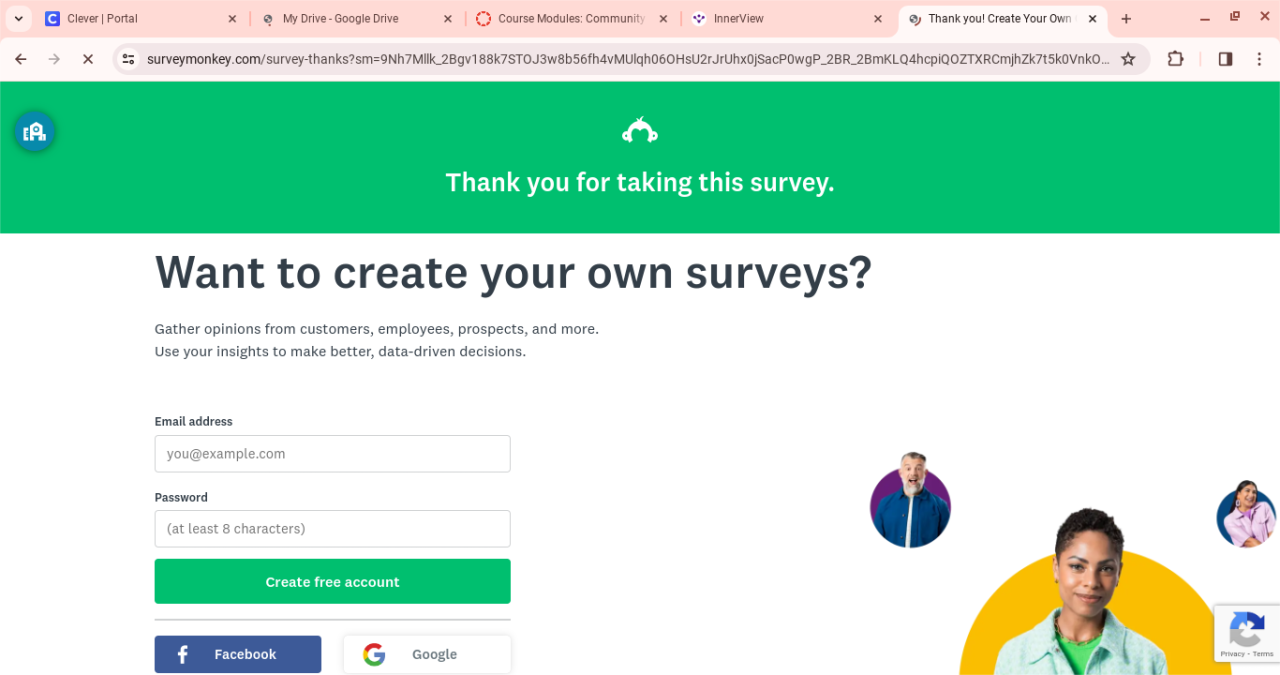The height and width of the screenshot is (675, 1280).
Task: Click the SurveyMonkey logo in green banner
Action: [639, 131]
